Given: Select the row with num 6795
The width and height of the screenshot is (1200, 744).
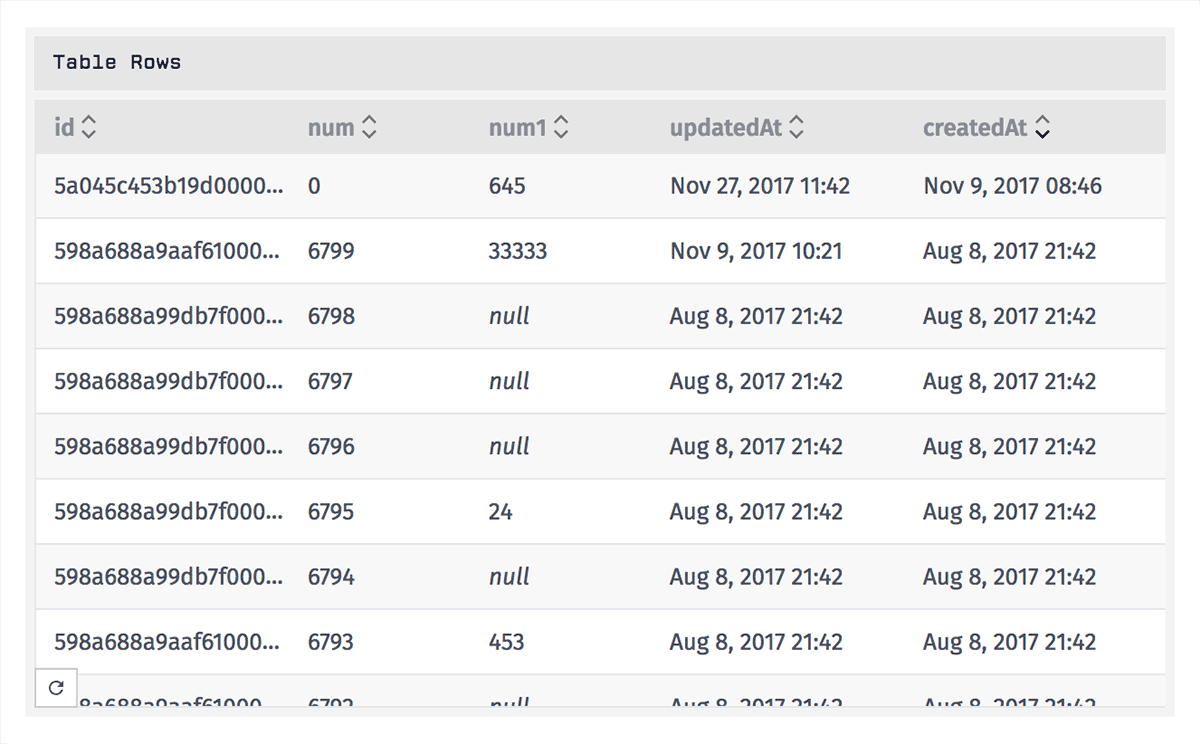Looking at the screenshot, I should (600, 512).
